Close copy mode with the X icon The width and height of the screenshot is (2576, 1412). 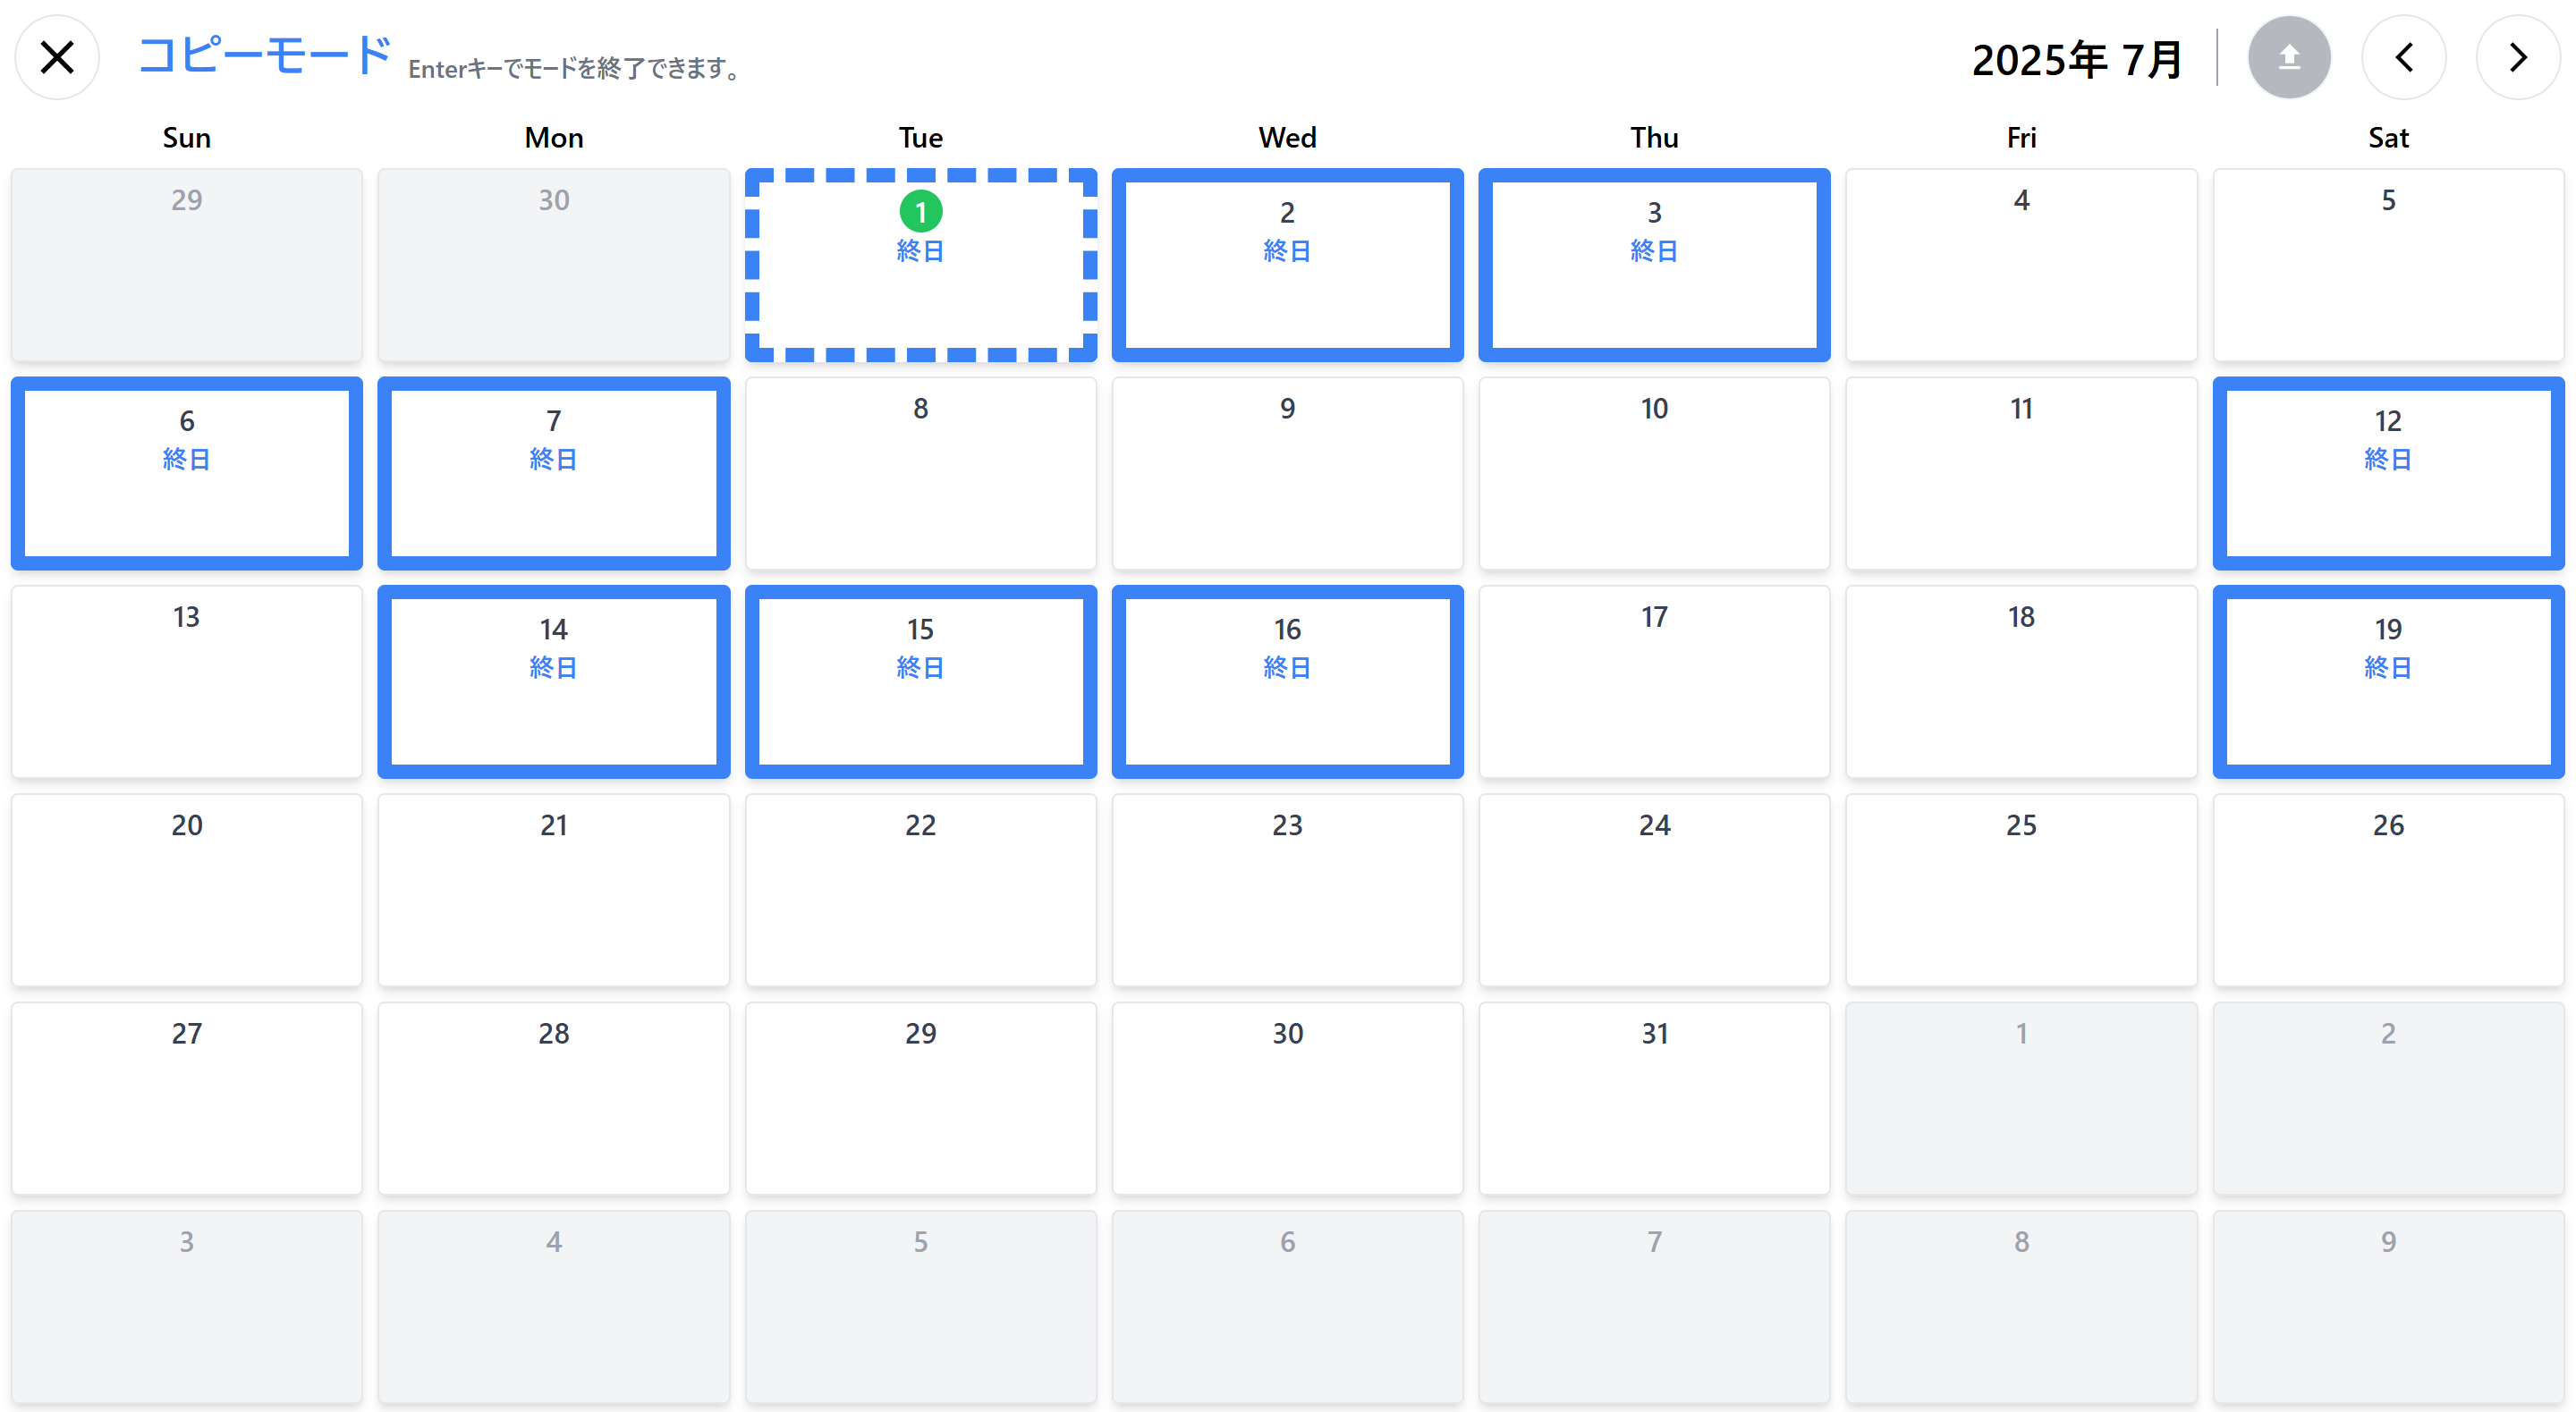click(x=57, y=57)
